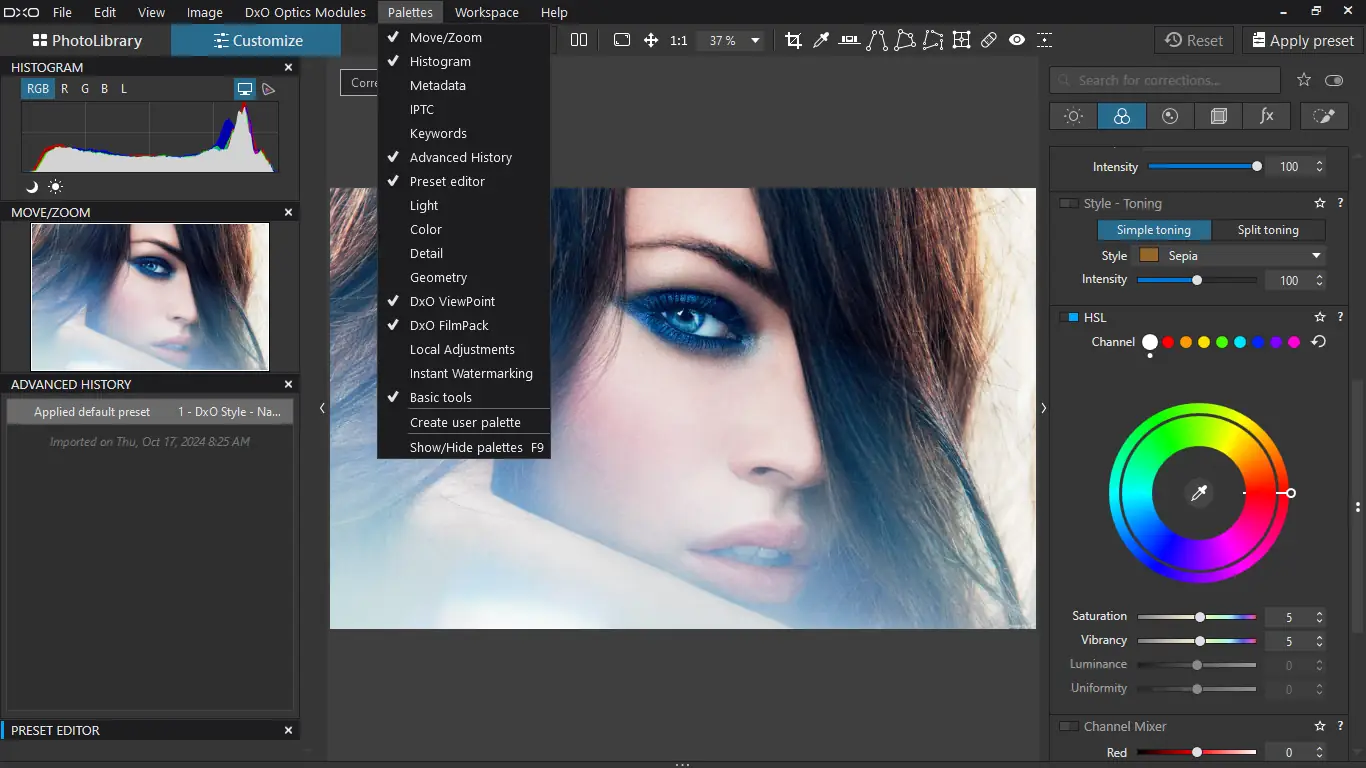Open the Effects (fx) tab
The image size is (1366, 768).
(1266, 116)
